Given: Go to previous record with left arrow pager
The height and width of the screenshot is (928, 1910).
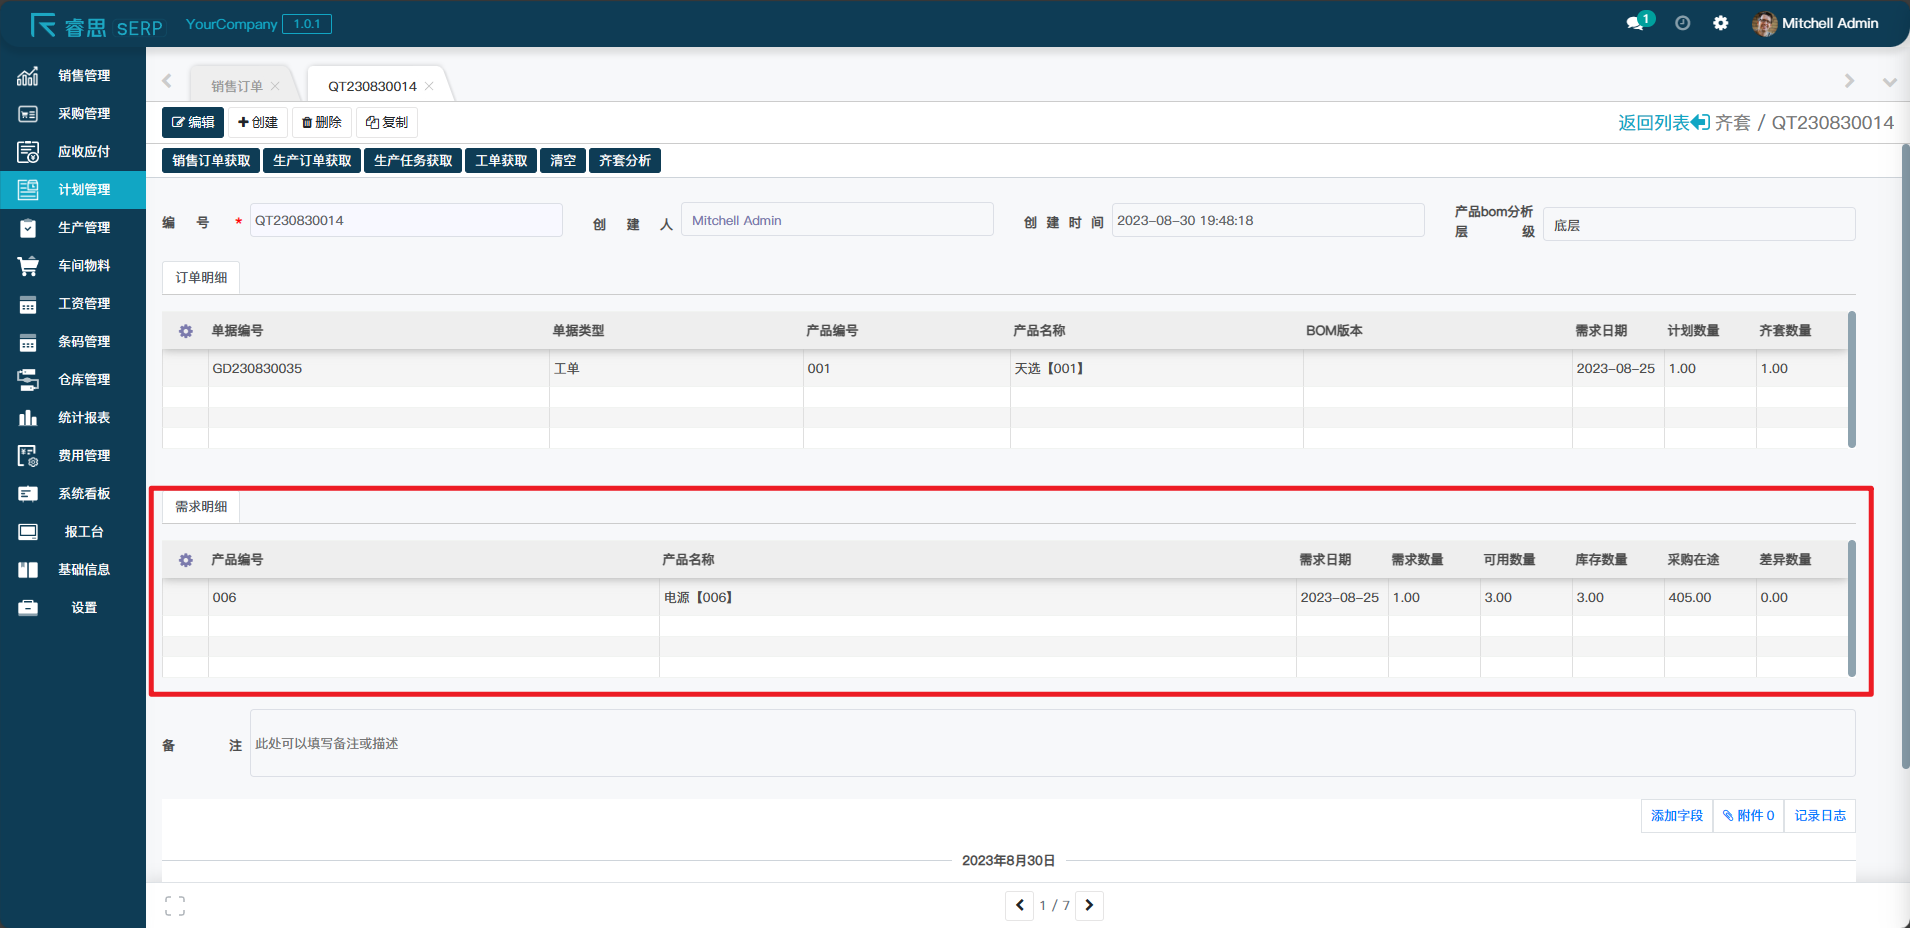Looking at the screenshot, I should coord(1019,905).
